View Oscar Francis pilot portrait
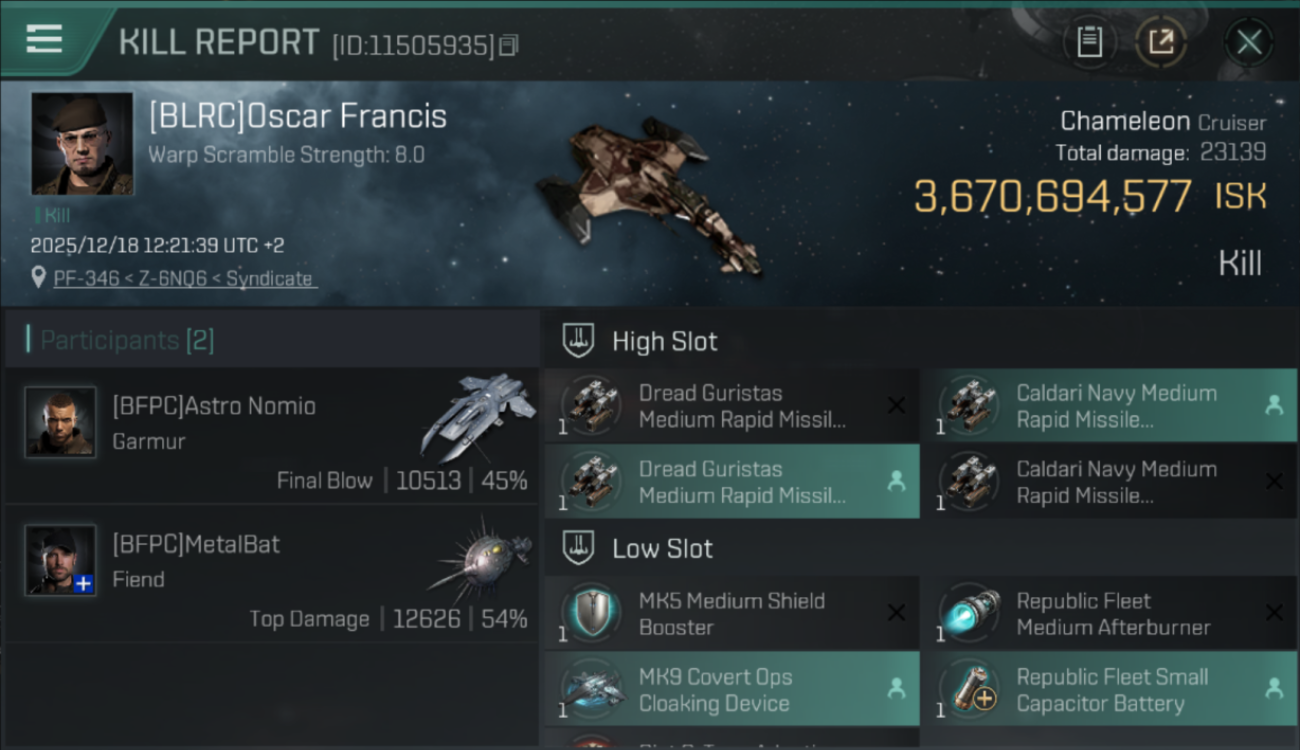 pyautogui.click(x=82, y=143)
